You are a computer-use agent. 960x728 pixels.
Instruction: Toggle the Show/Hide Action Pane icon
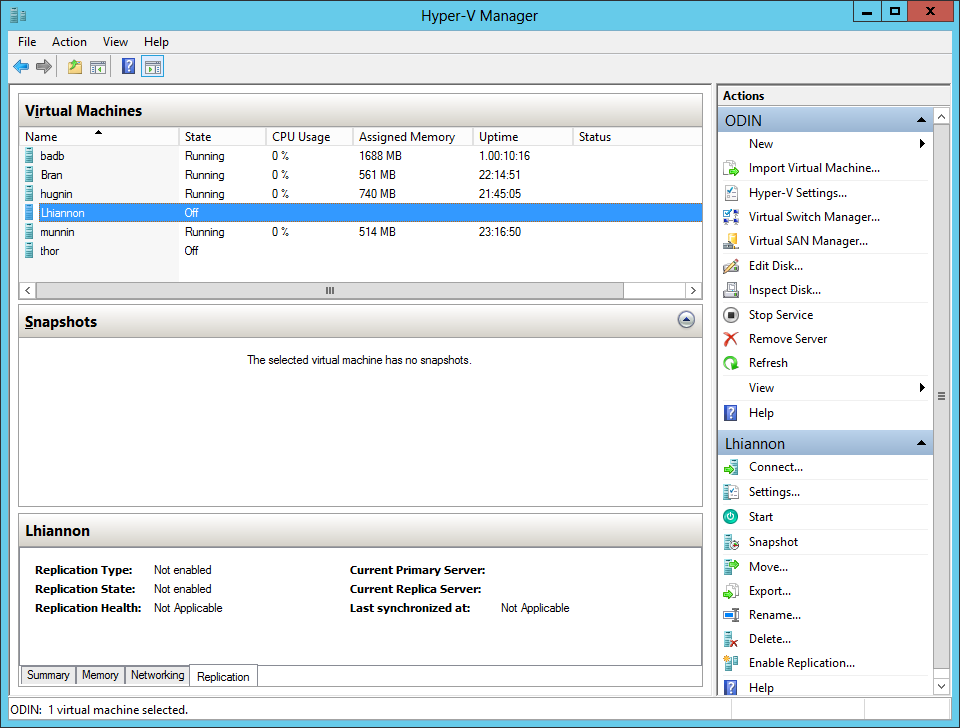point(152,67)
